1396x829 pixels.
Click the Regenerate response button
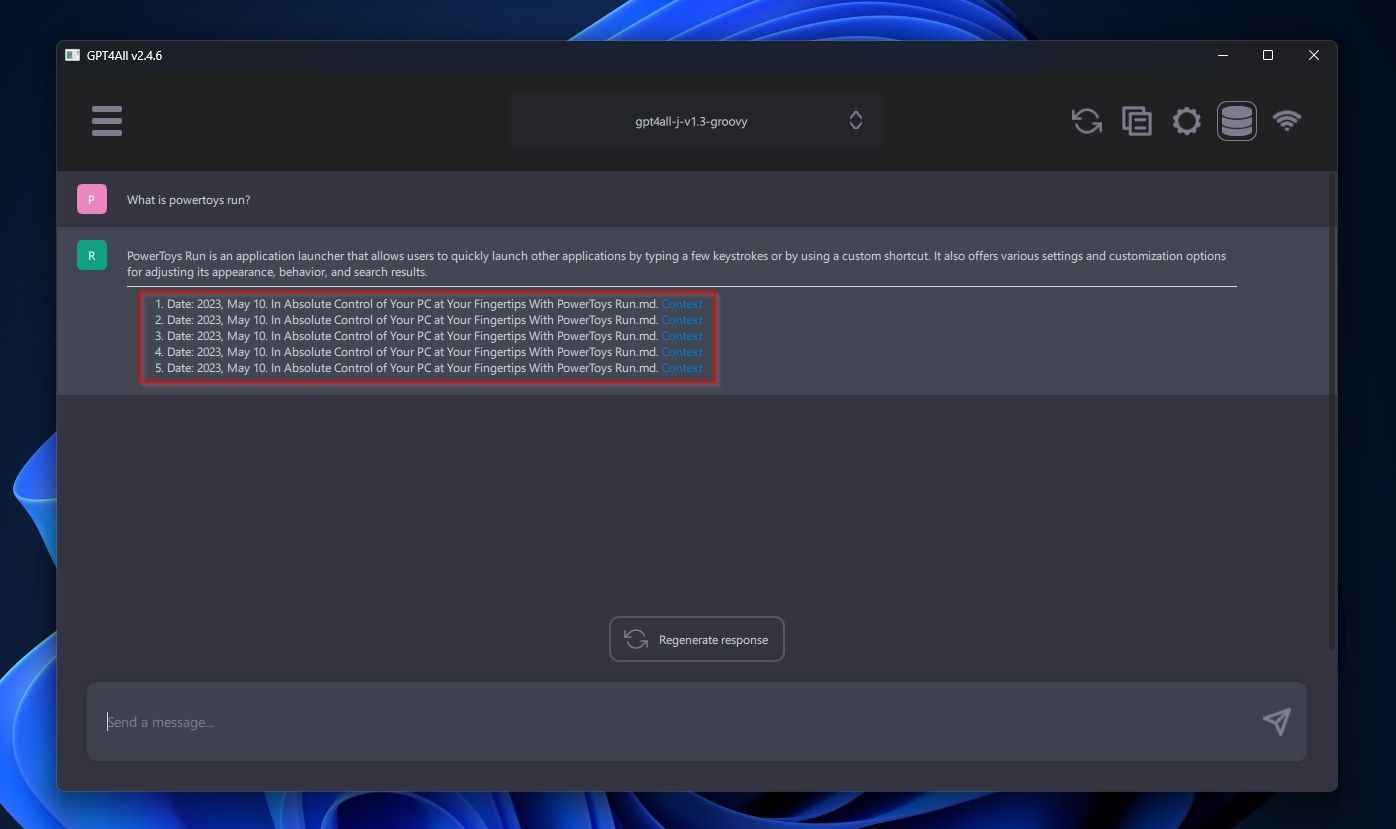point(696,639)
